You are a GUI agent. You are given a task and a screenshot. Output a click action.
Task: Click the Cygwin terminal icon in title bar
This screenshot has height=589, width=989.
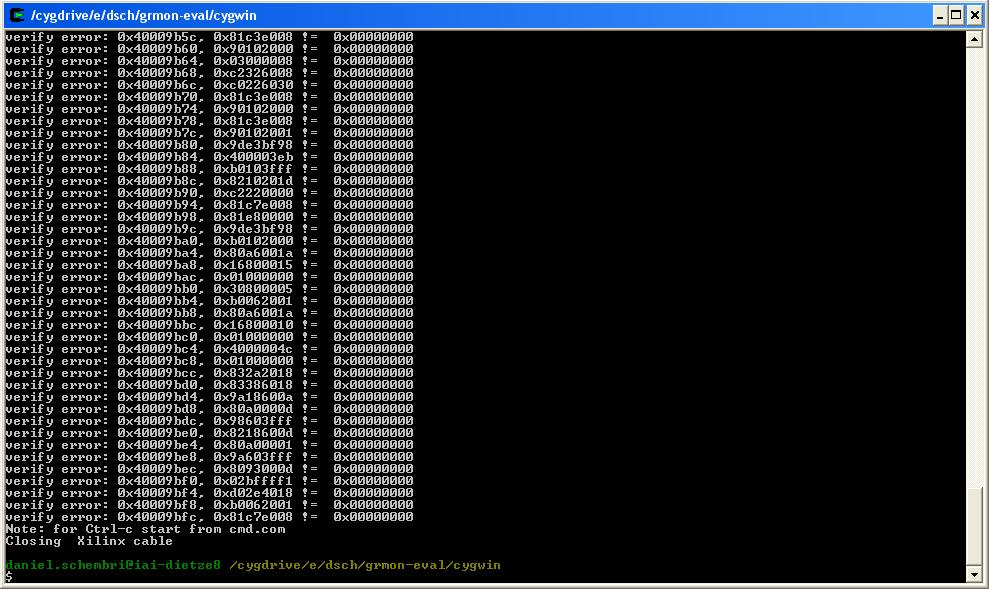pos(17,15)
